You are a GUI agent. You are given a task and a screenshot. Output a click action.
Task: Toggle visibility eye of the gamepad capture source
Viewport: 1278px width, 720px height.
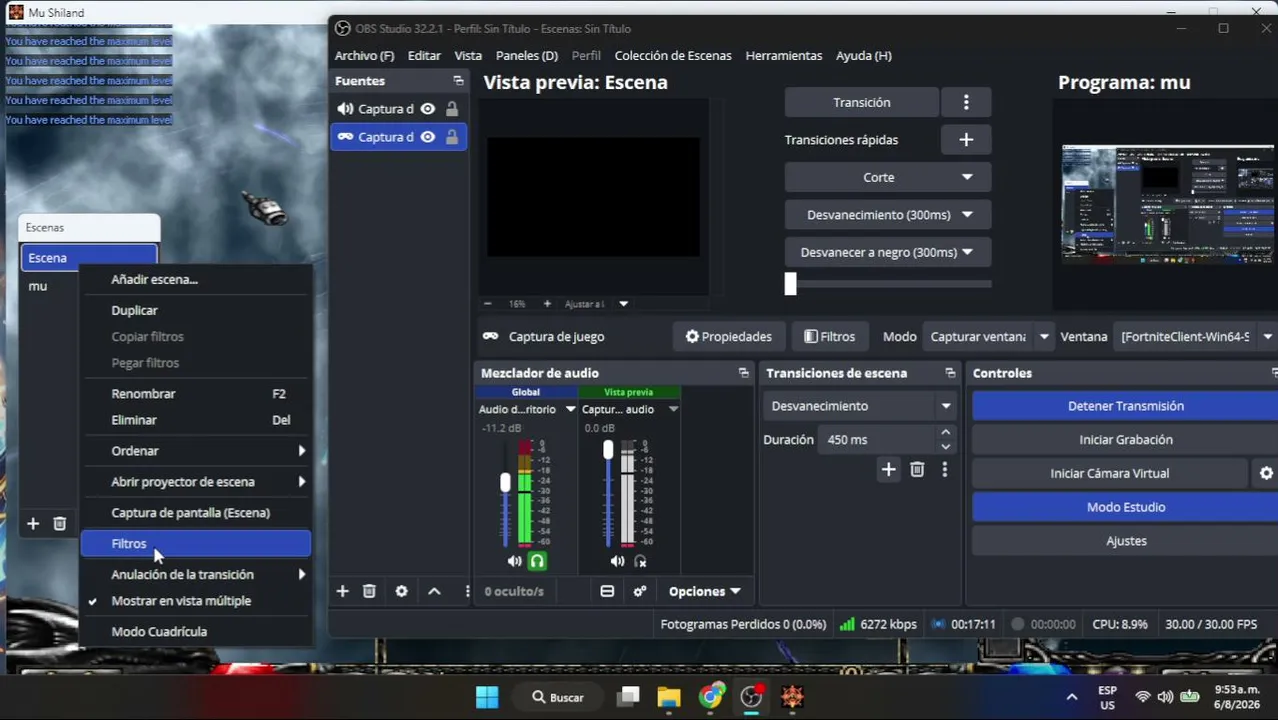427,137
